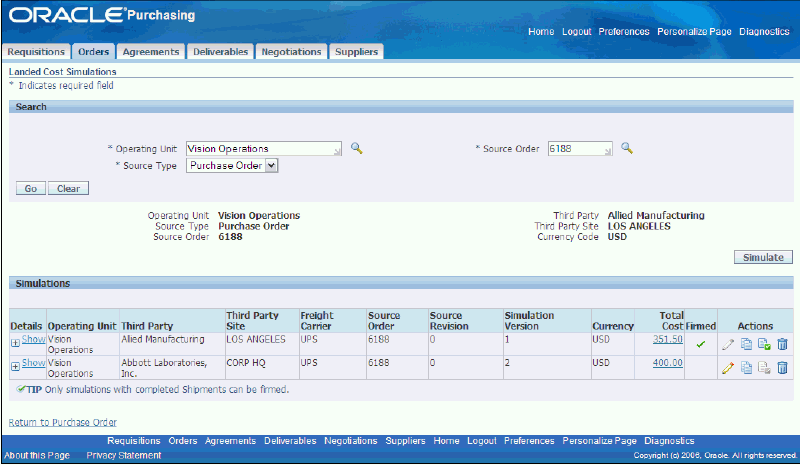Click the Clear button
This screenshot has width=800, height=465.
[x=68, y=188]
